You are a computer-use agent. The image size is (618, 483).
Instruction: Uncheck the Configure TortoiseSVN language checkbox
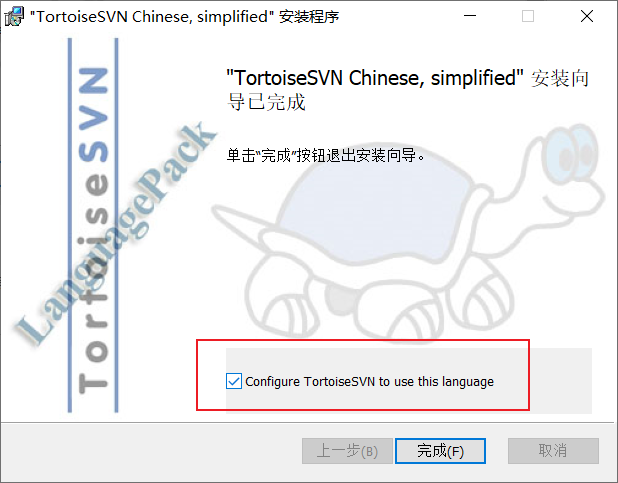point(234,381)
